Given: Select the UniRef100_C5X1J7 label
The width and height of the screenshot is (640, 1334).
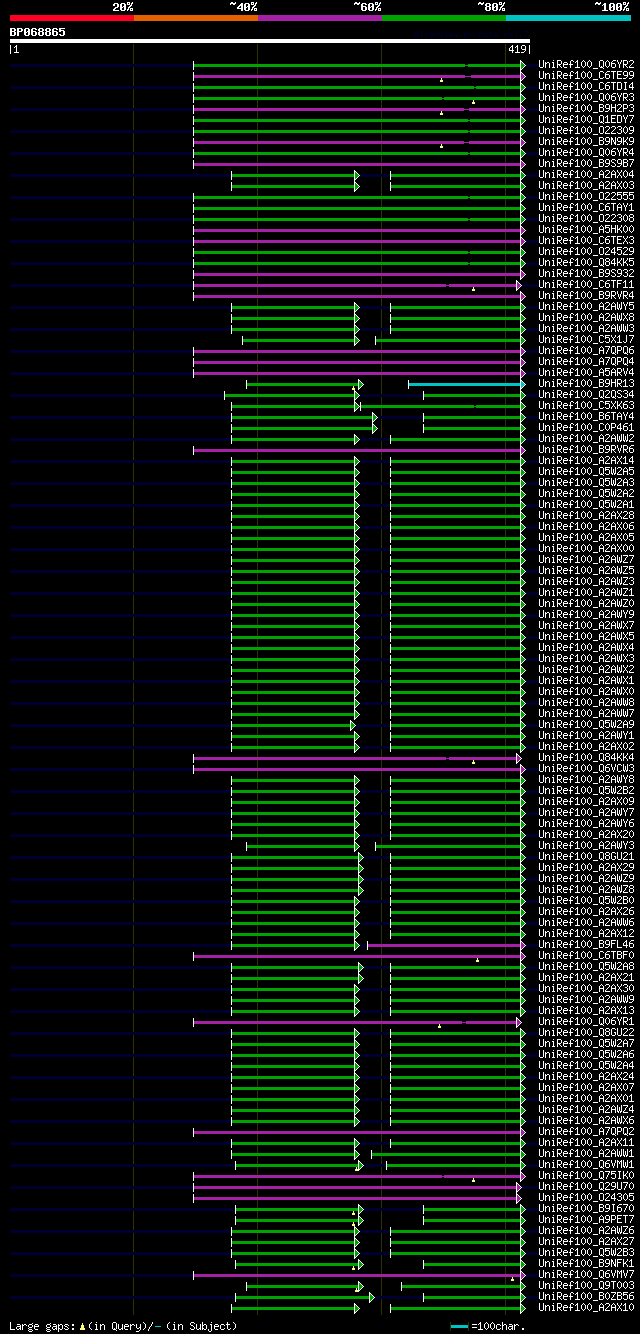Looking at the screenshot, I should coord(586,340).
